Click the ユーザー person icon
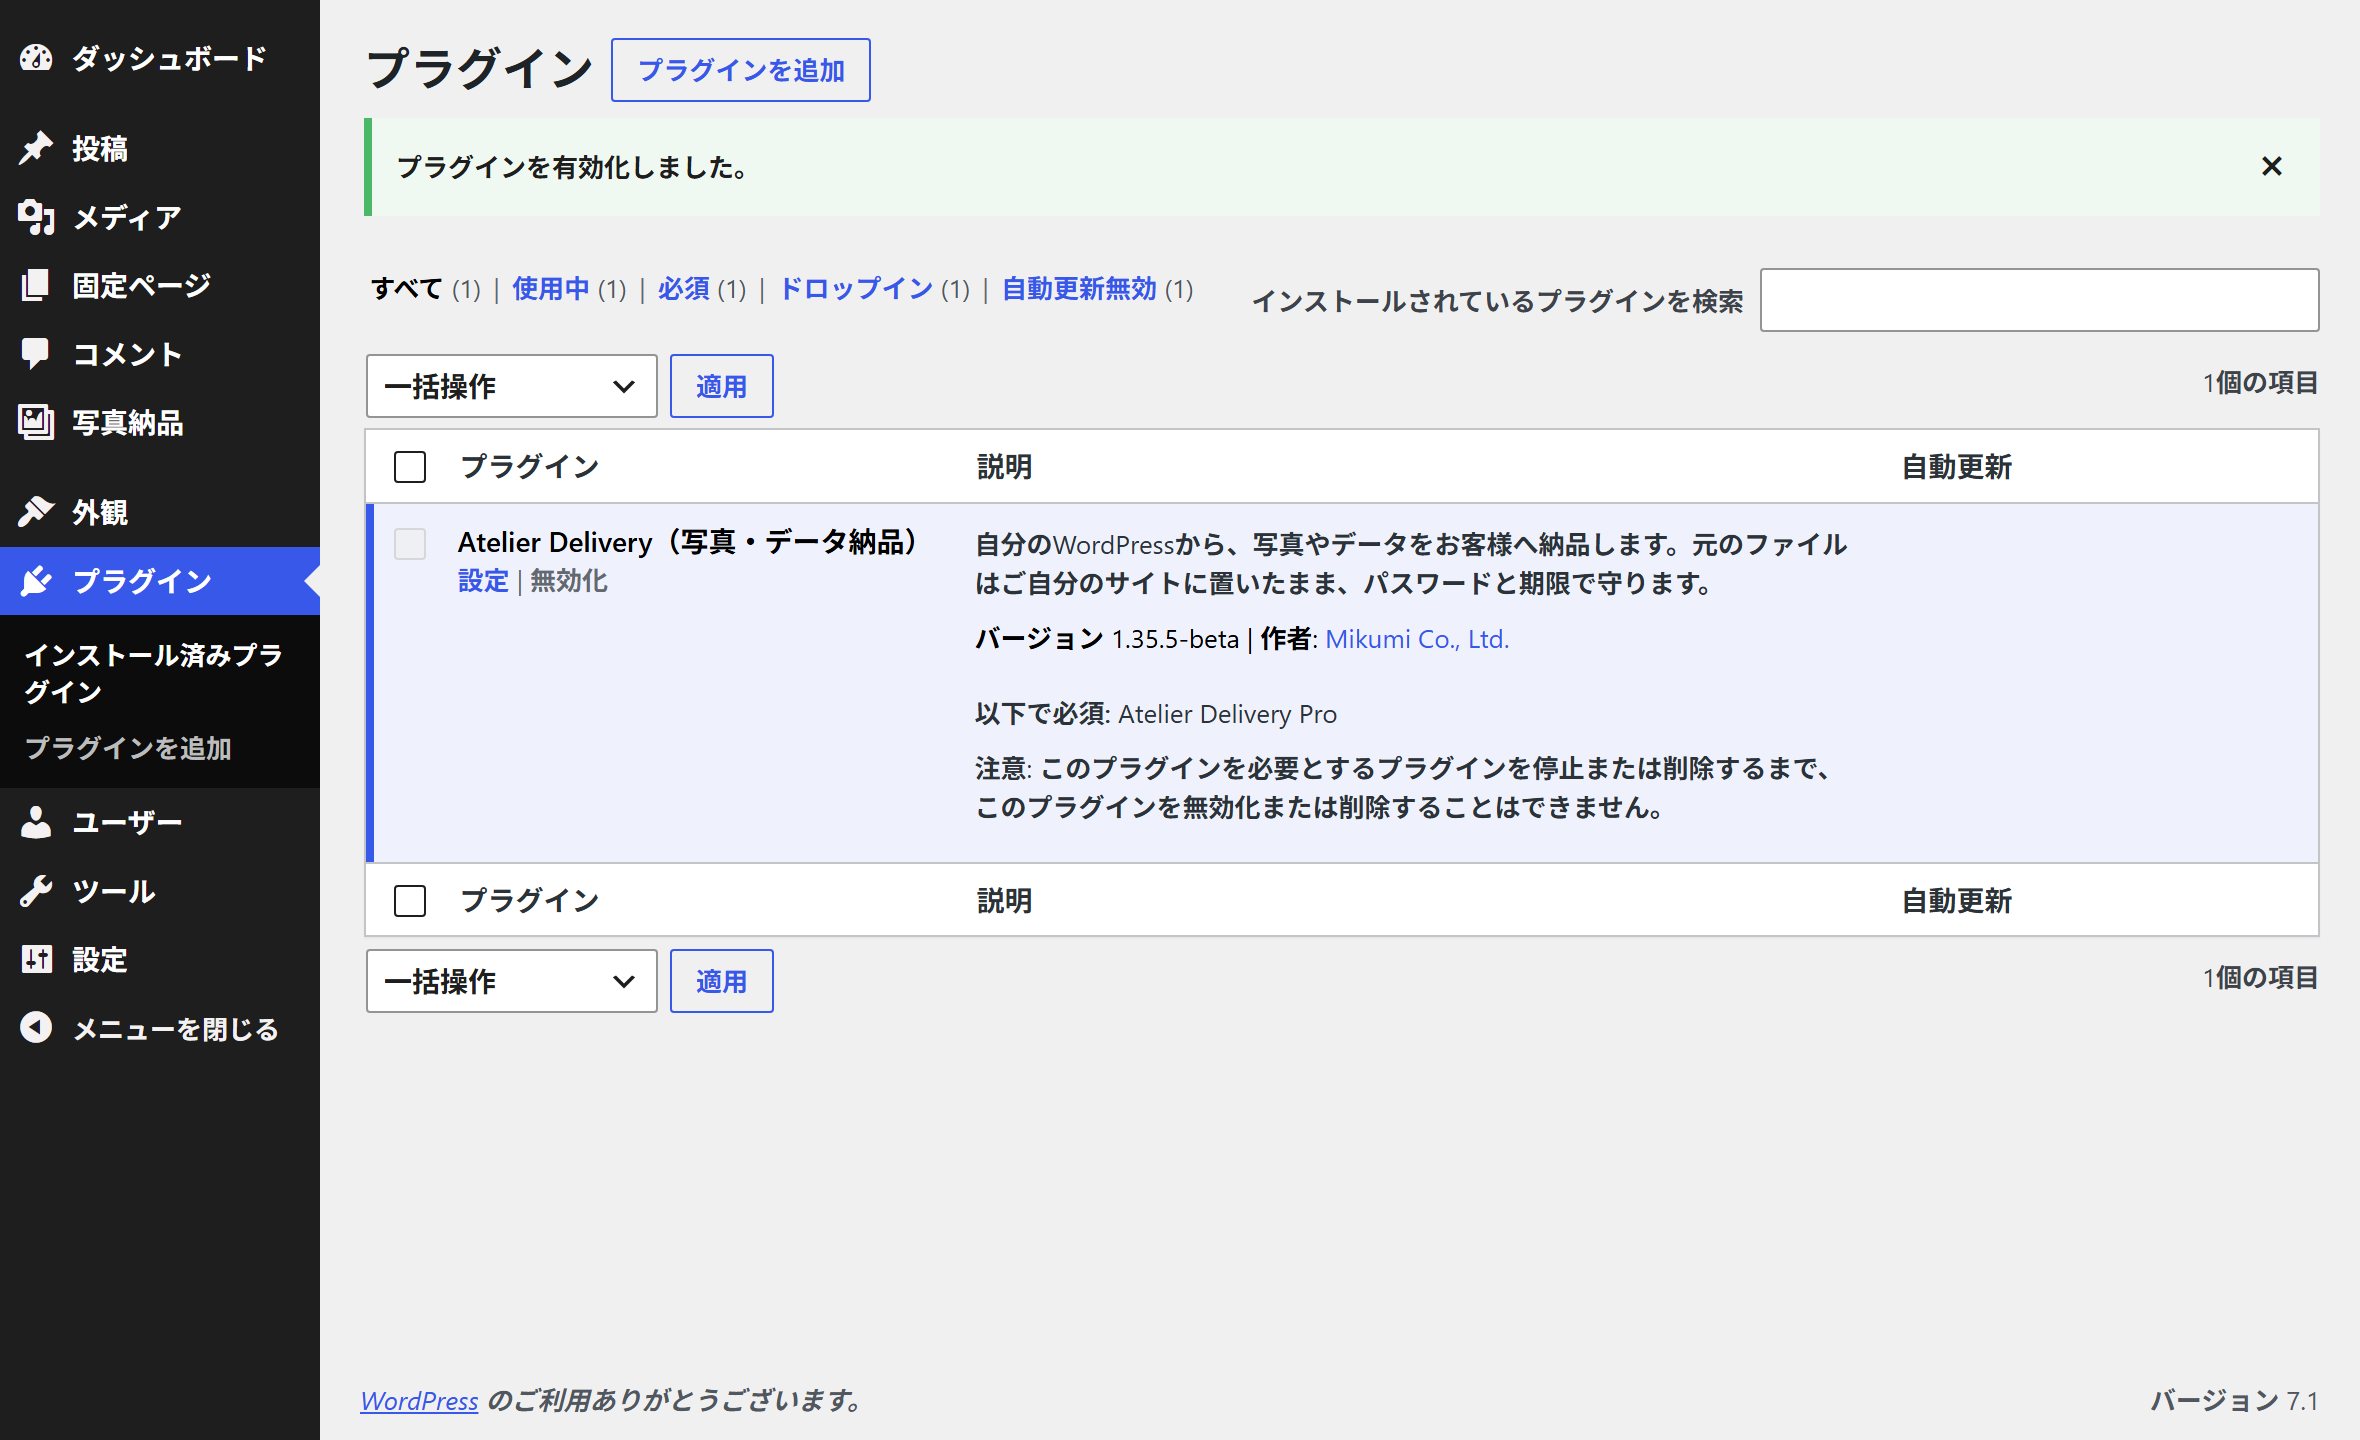2360x1440 pixels. pyautogui.click(x=36, y=822)
